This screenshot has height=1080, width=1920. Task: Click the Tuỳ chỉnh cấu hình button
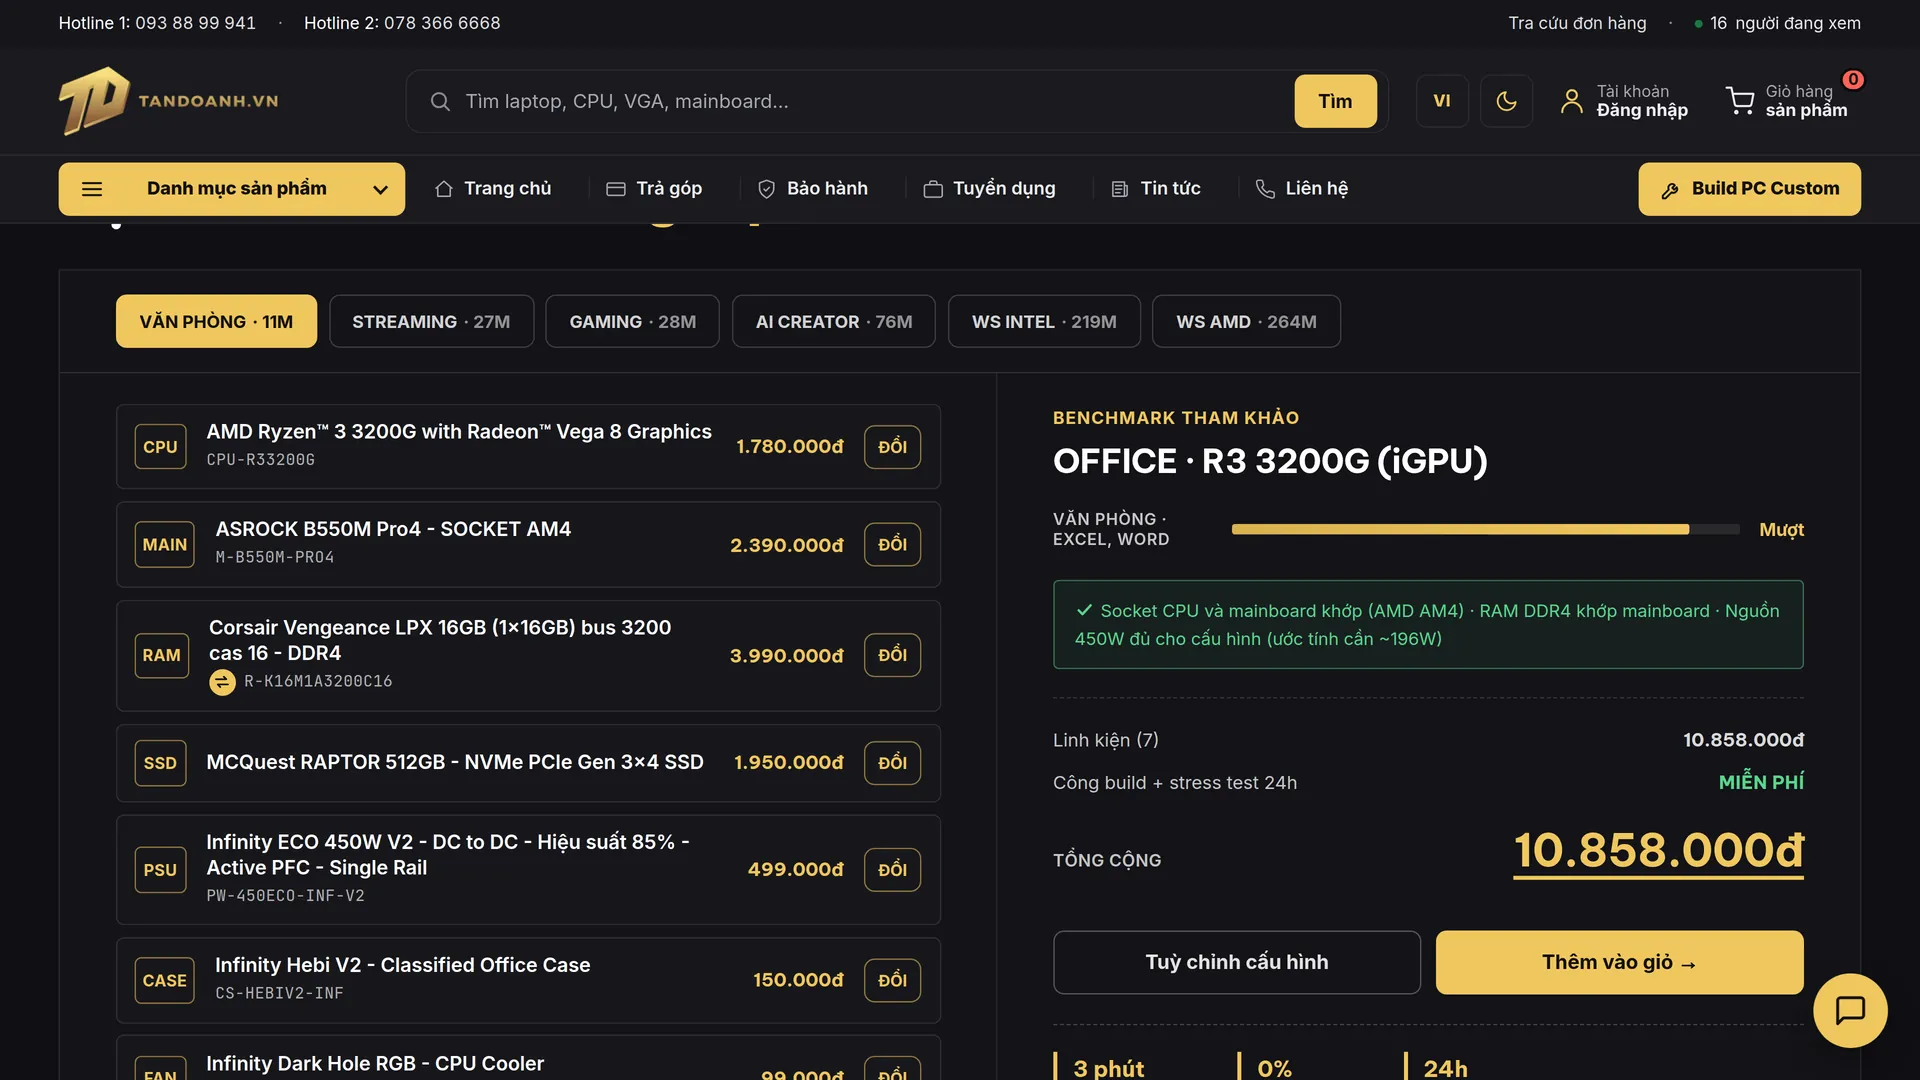pyautogui.click(x=1237, y=962)
